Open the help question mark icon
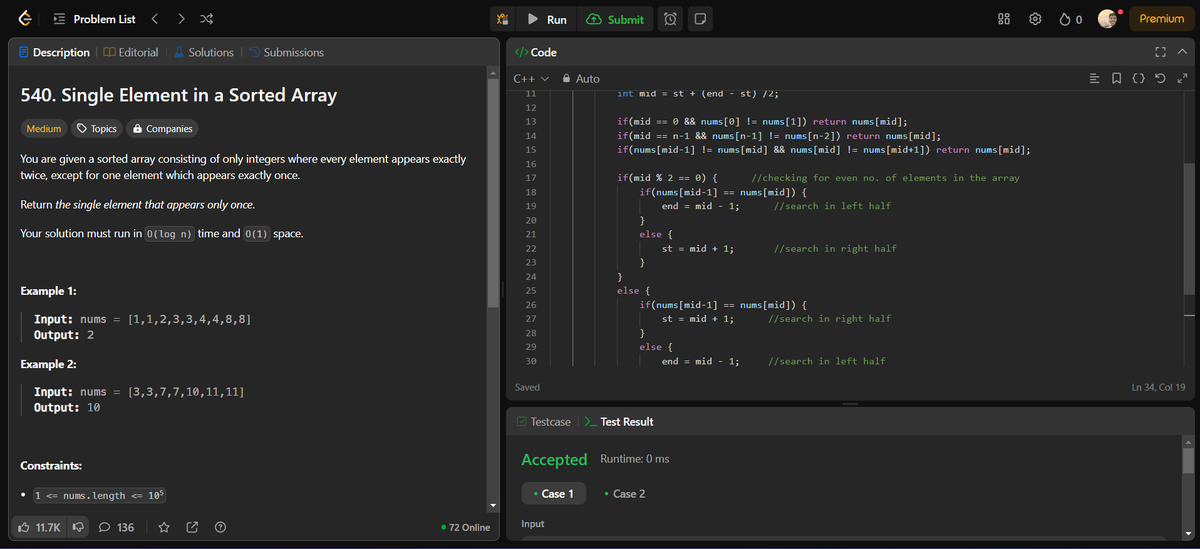 pyautogui.click(x=220, y=527)
